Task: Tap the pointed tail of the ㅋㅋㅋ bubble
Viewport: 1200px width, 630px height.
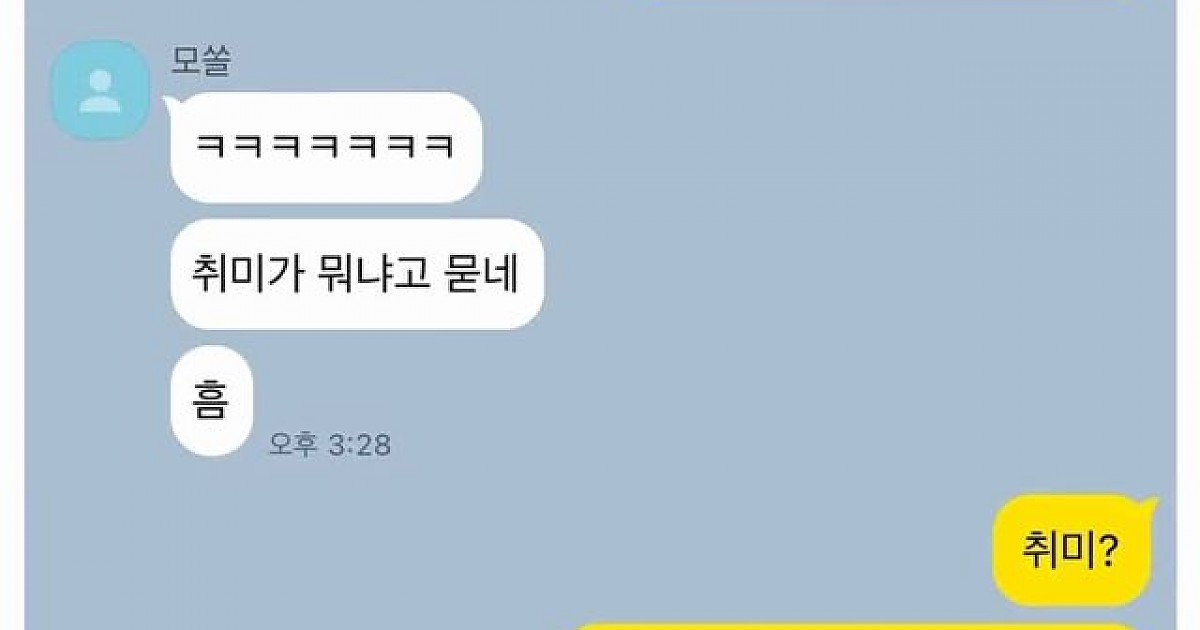Action: coord(170,100)
